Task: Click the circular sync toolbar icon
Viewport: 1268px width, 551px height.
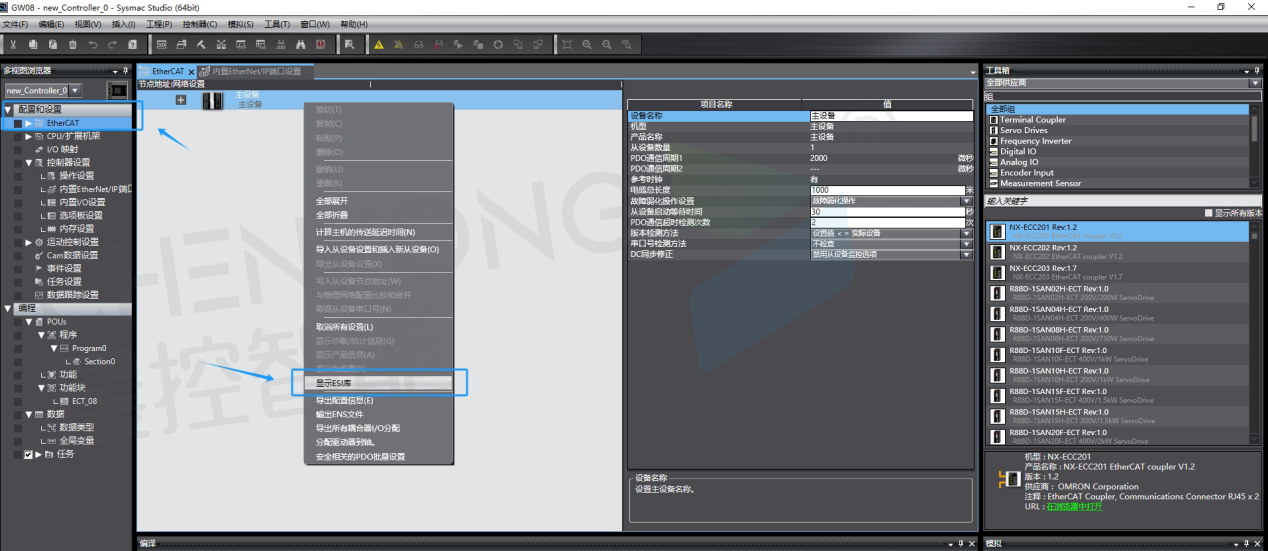Action: click(498, 44)
